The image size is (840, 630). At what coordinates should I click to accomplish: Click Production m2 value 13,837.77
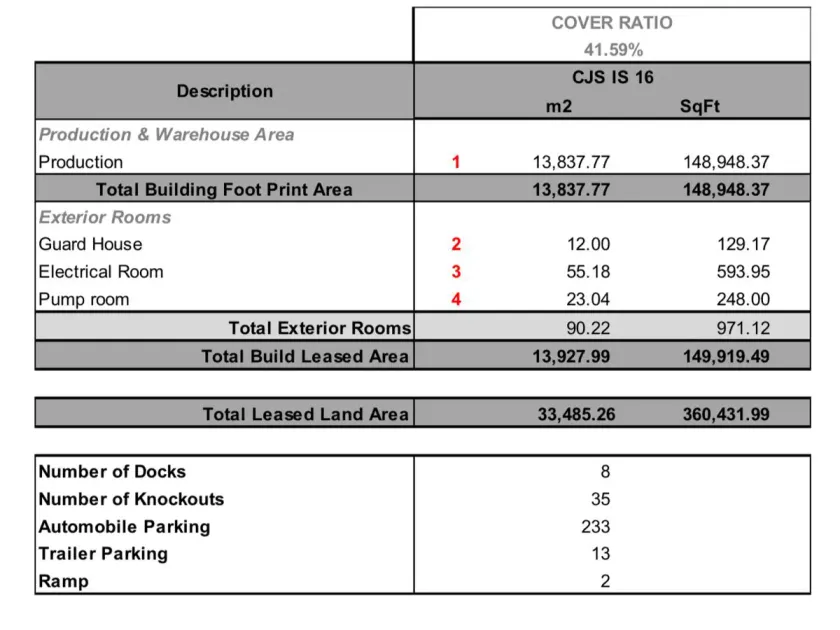pos(571,162)
